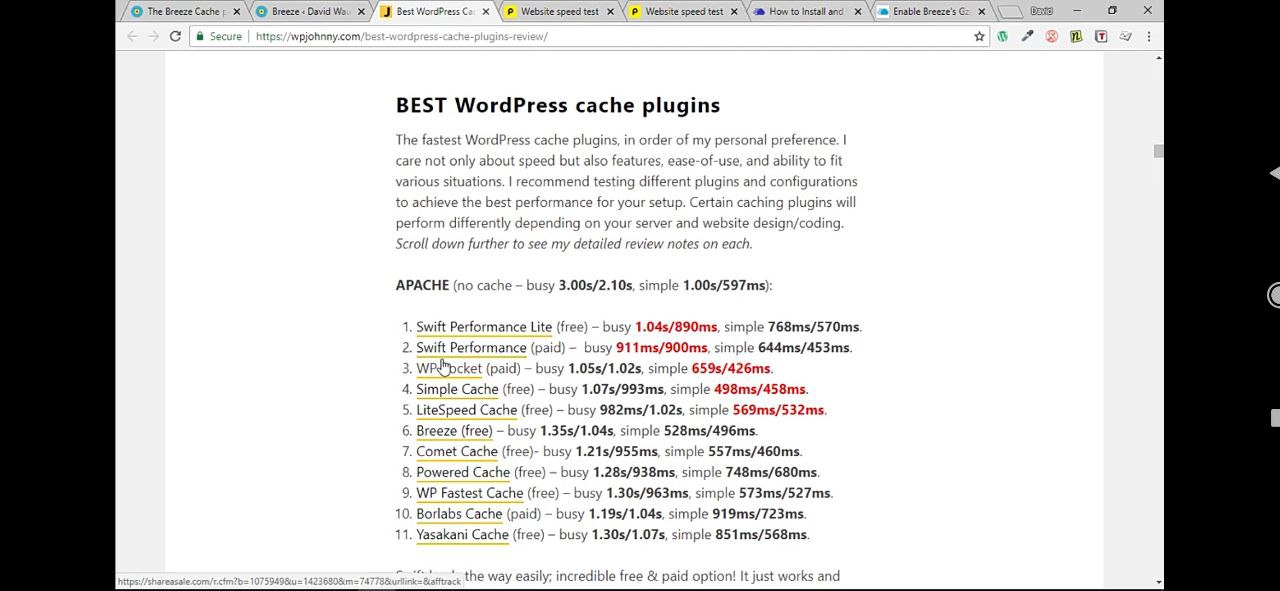The image size is (1280, 591).
Task: Click the red circular extension icon
Action: click(x=1051, y=36)
